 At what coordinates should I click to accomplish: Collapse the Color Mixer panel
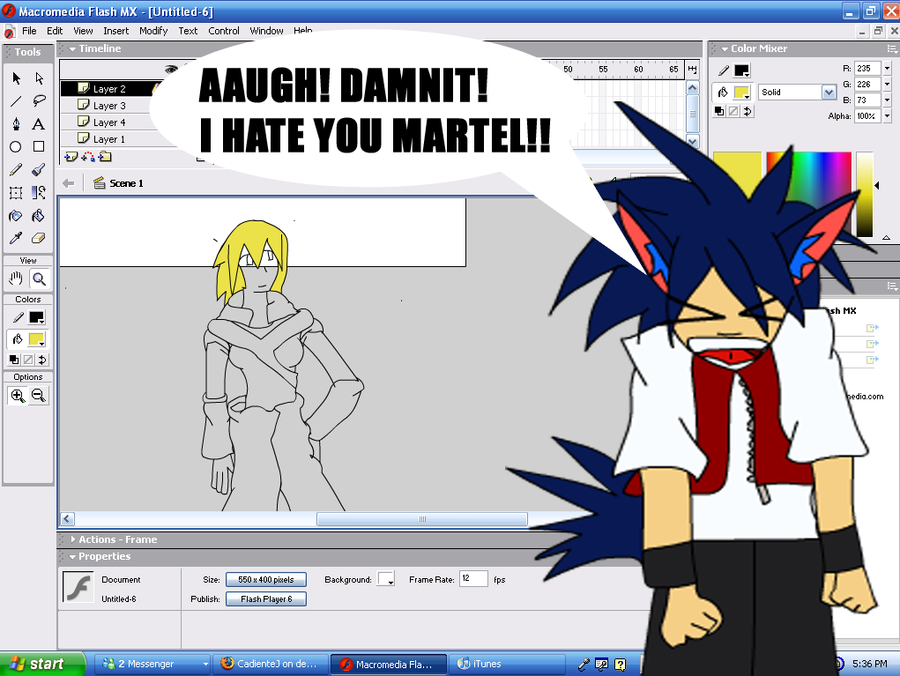[x=724, y=49]
